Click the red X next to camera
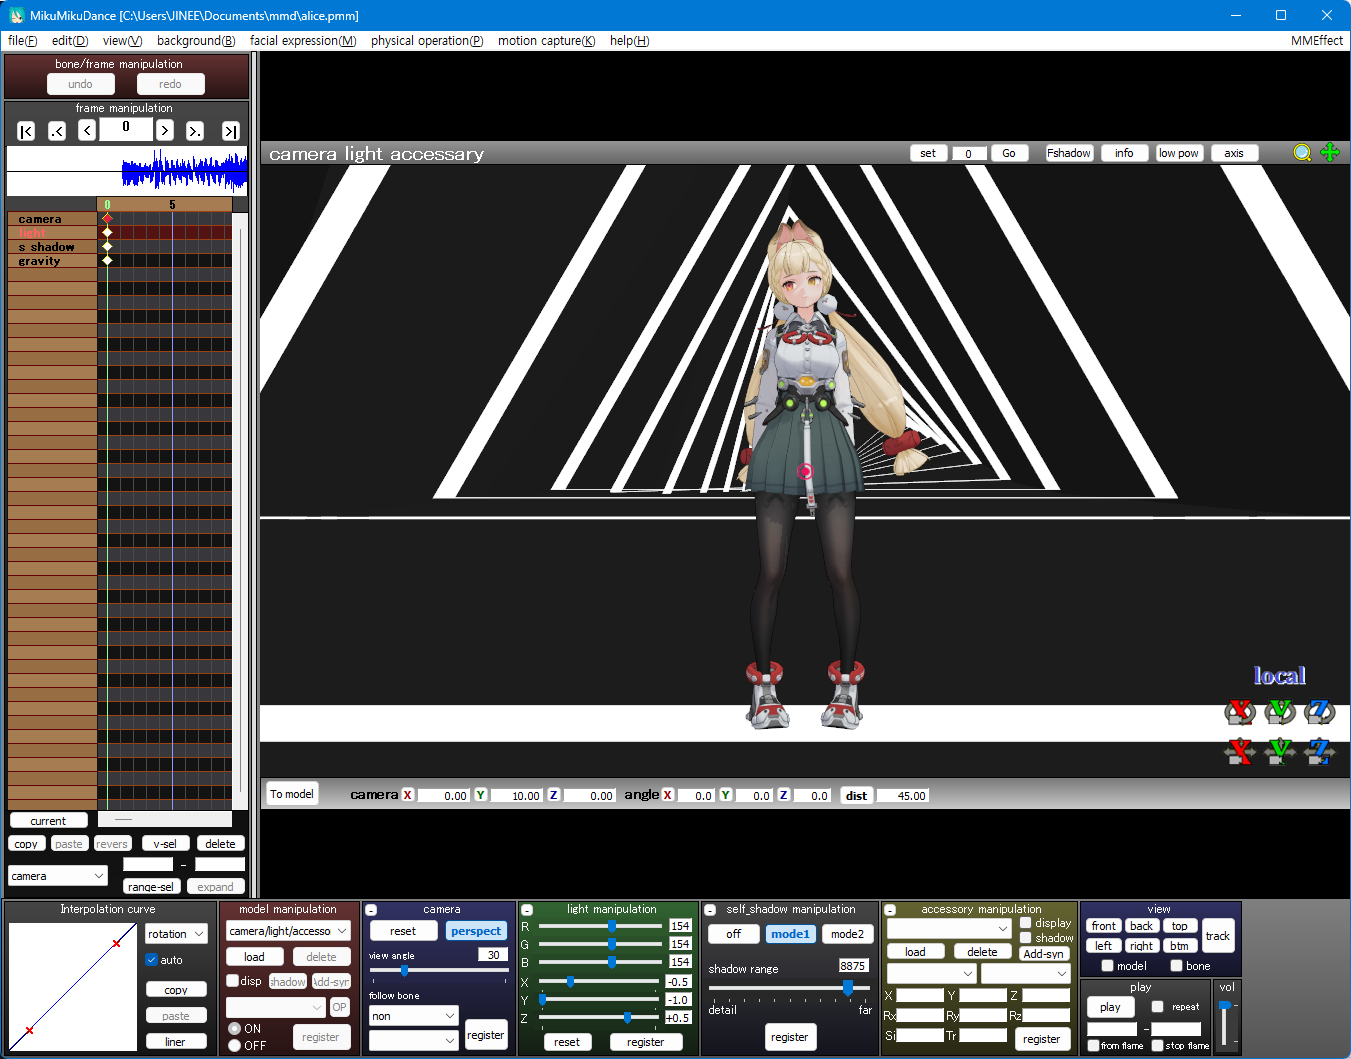Image resolution: width=1351 pixels, height=1059 pixels. click(x=408, y=795)
